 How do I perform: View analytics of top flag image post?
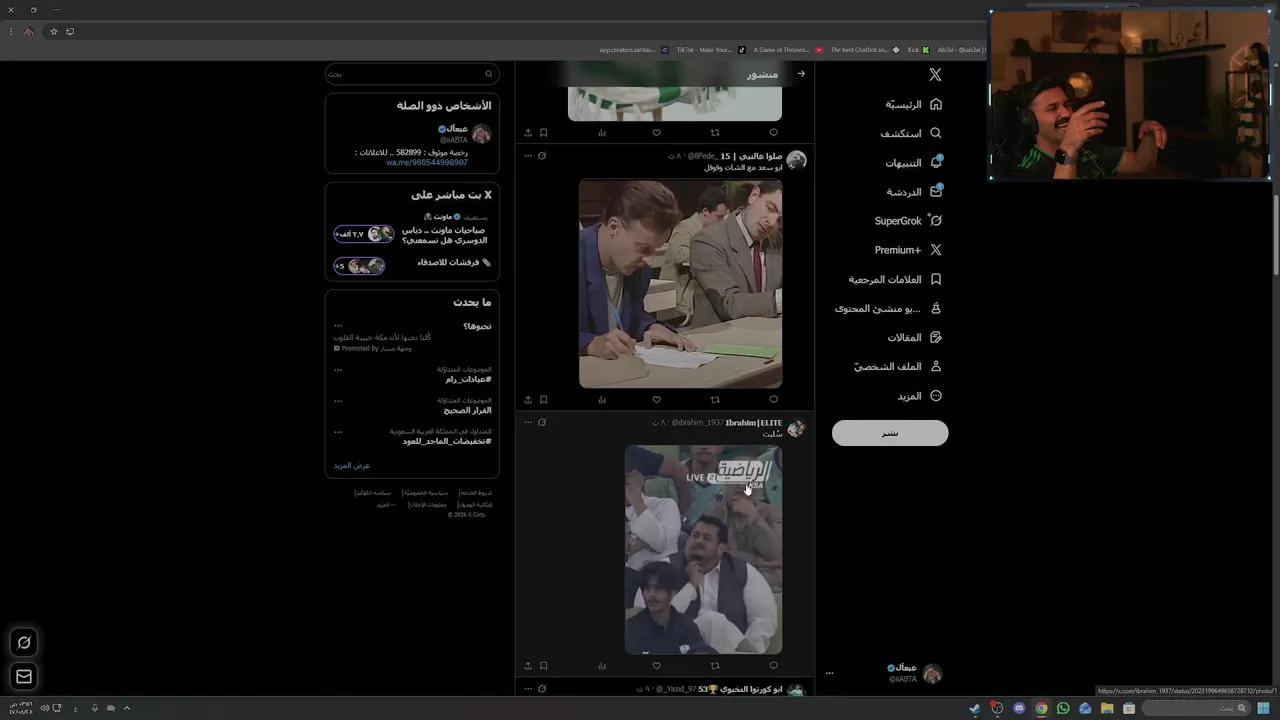pos(602,132)
